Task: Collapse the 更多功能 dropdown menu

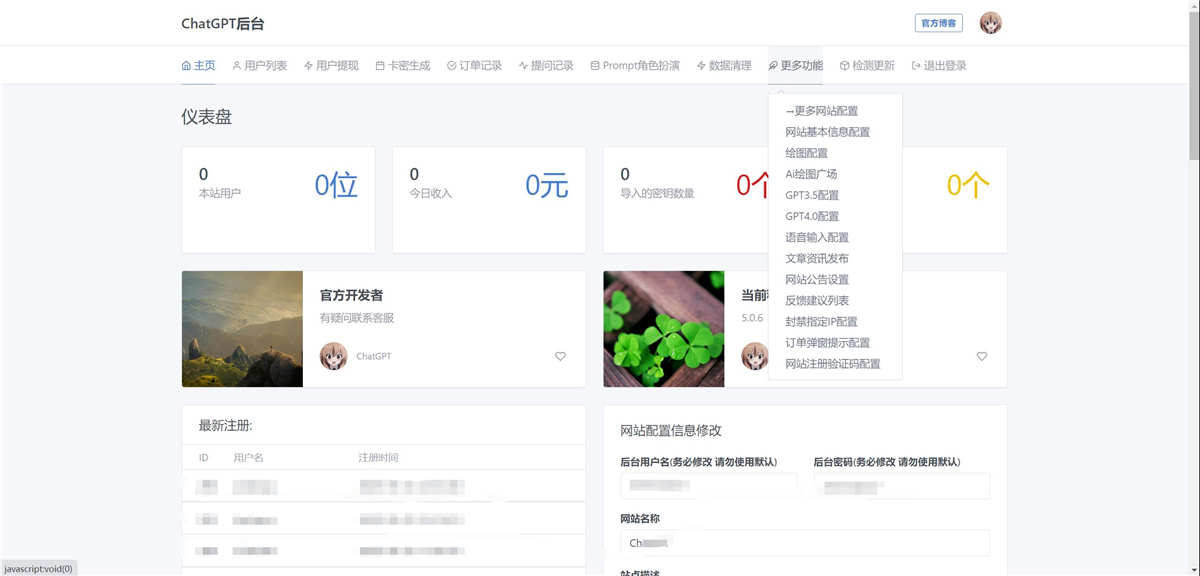Action: 796,66
